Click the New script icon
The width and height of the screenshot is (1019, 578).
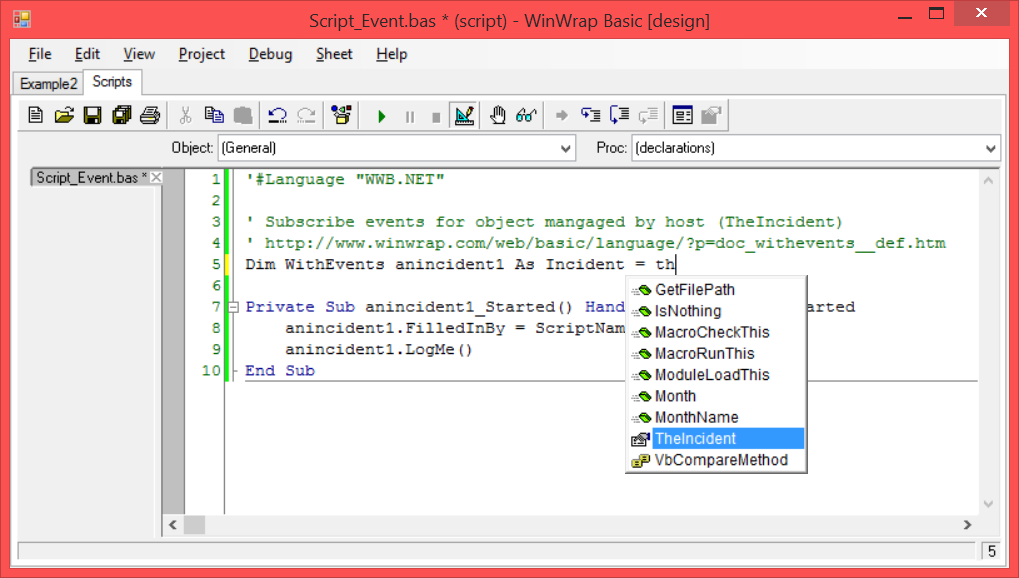36,116
